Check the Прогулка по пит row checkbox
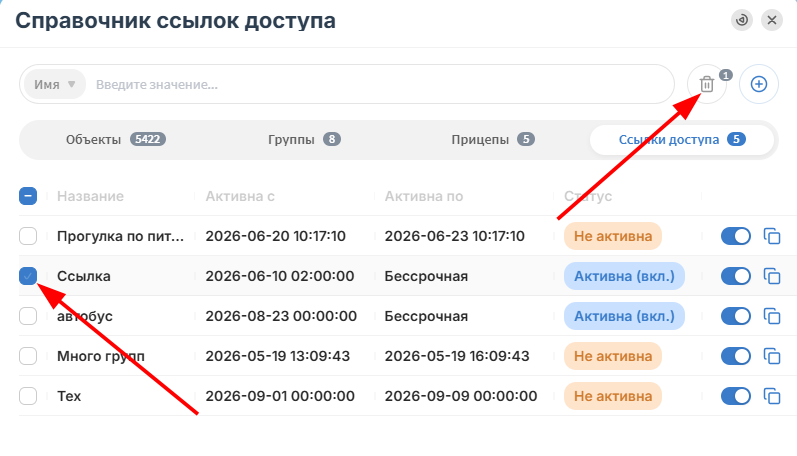The height and width of the screenshot is (456, 797). click(28, 236)
